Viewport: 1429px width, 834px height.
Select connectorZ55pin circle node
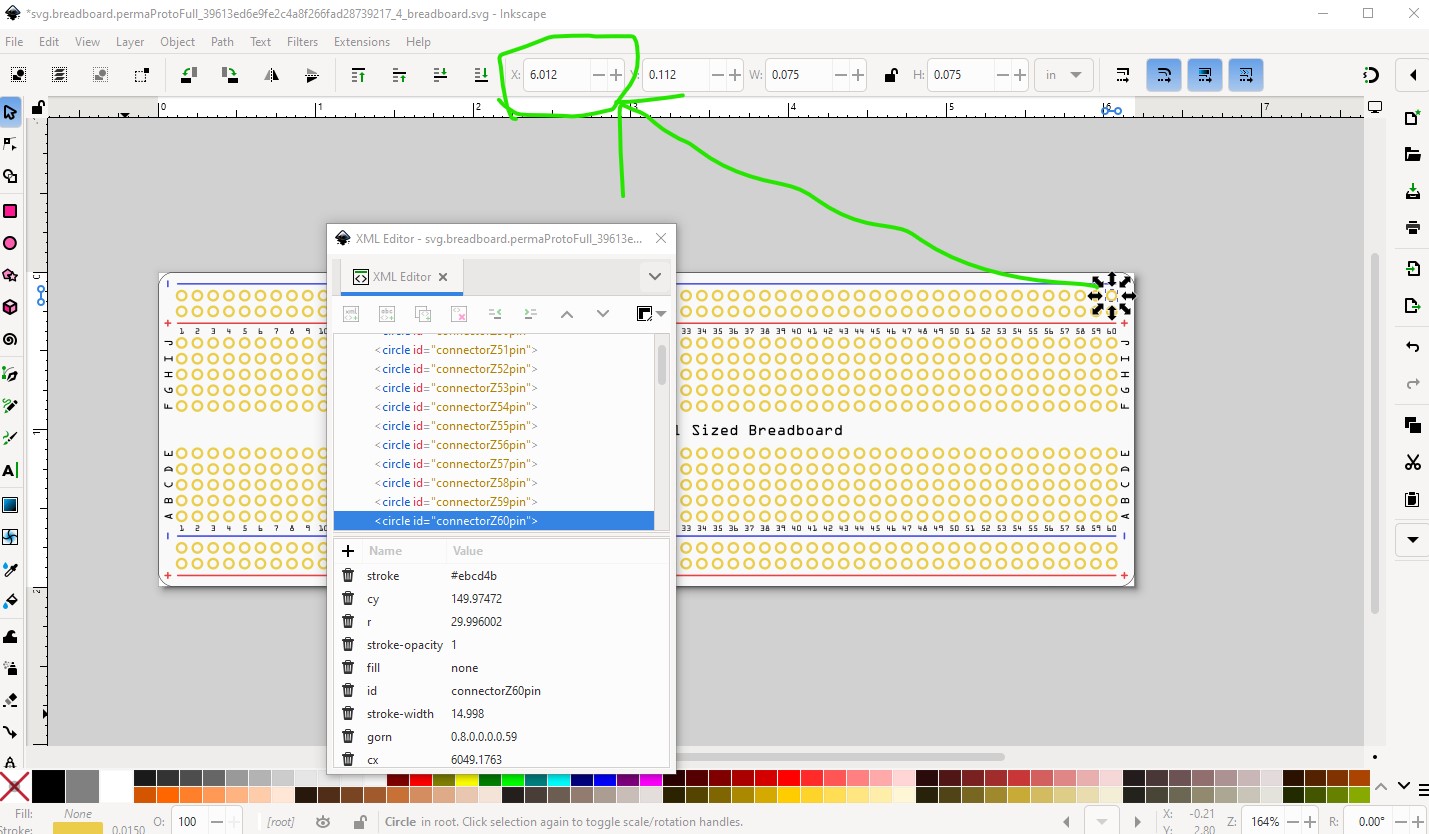tap(456, 426)
